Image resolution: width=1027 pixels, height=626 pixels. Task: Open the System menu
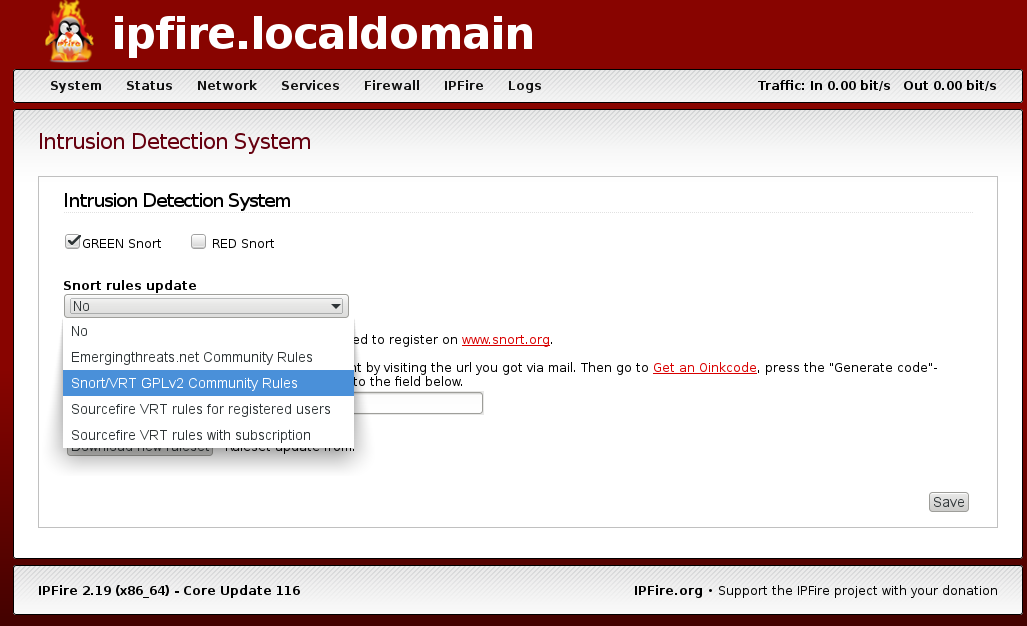[76, 86]
